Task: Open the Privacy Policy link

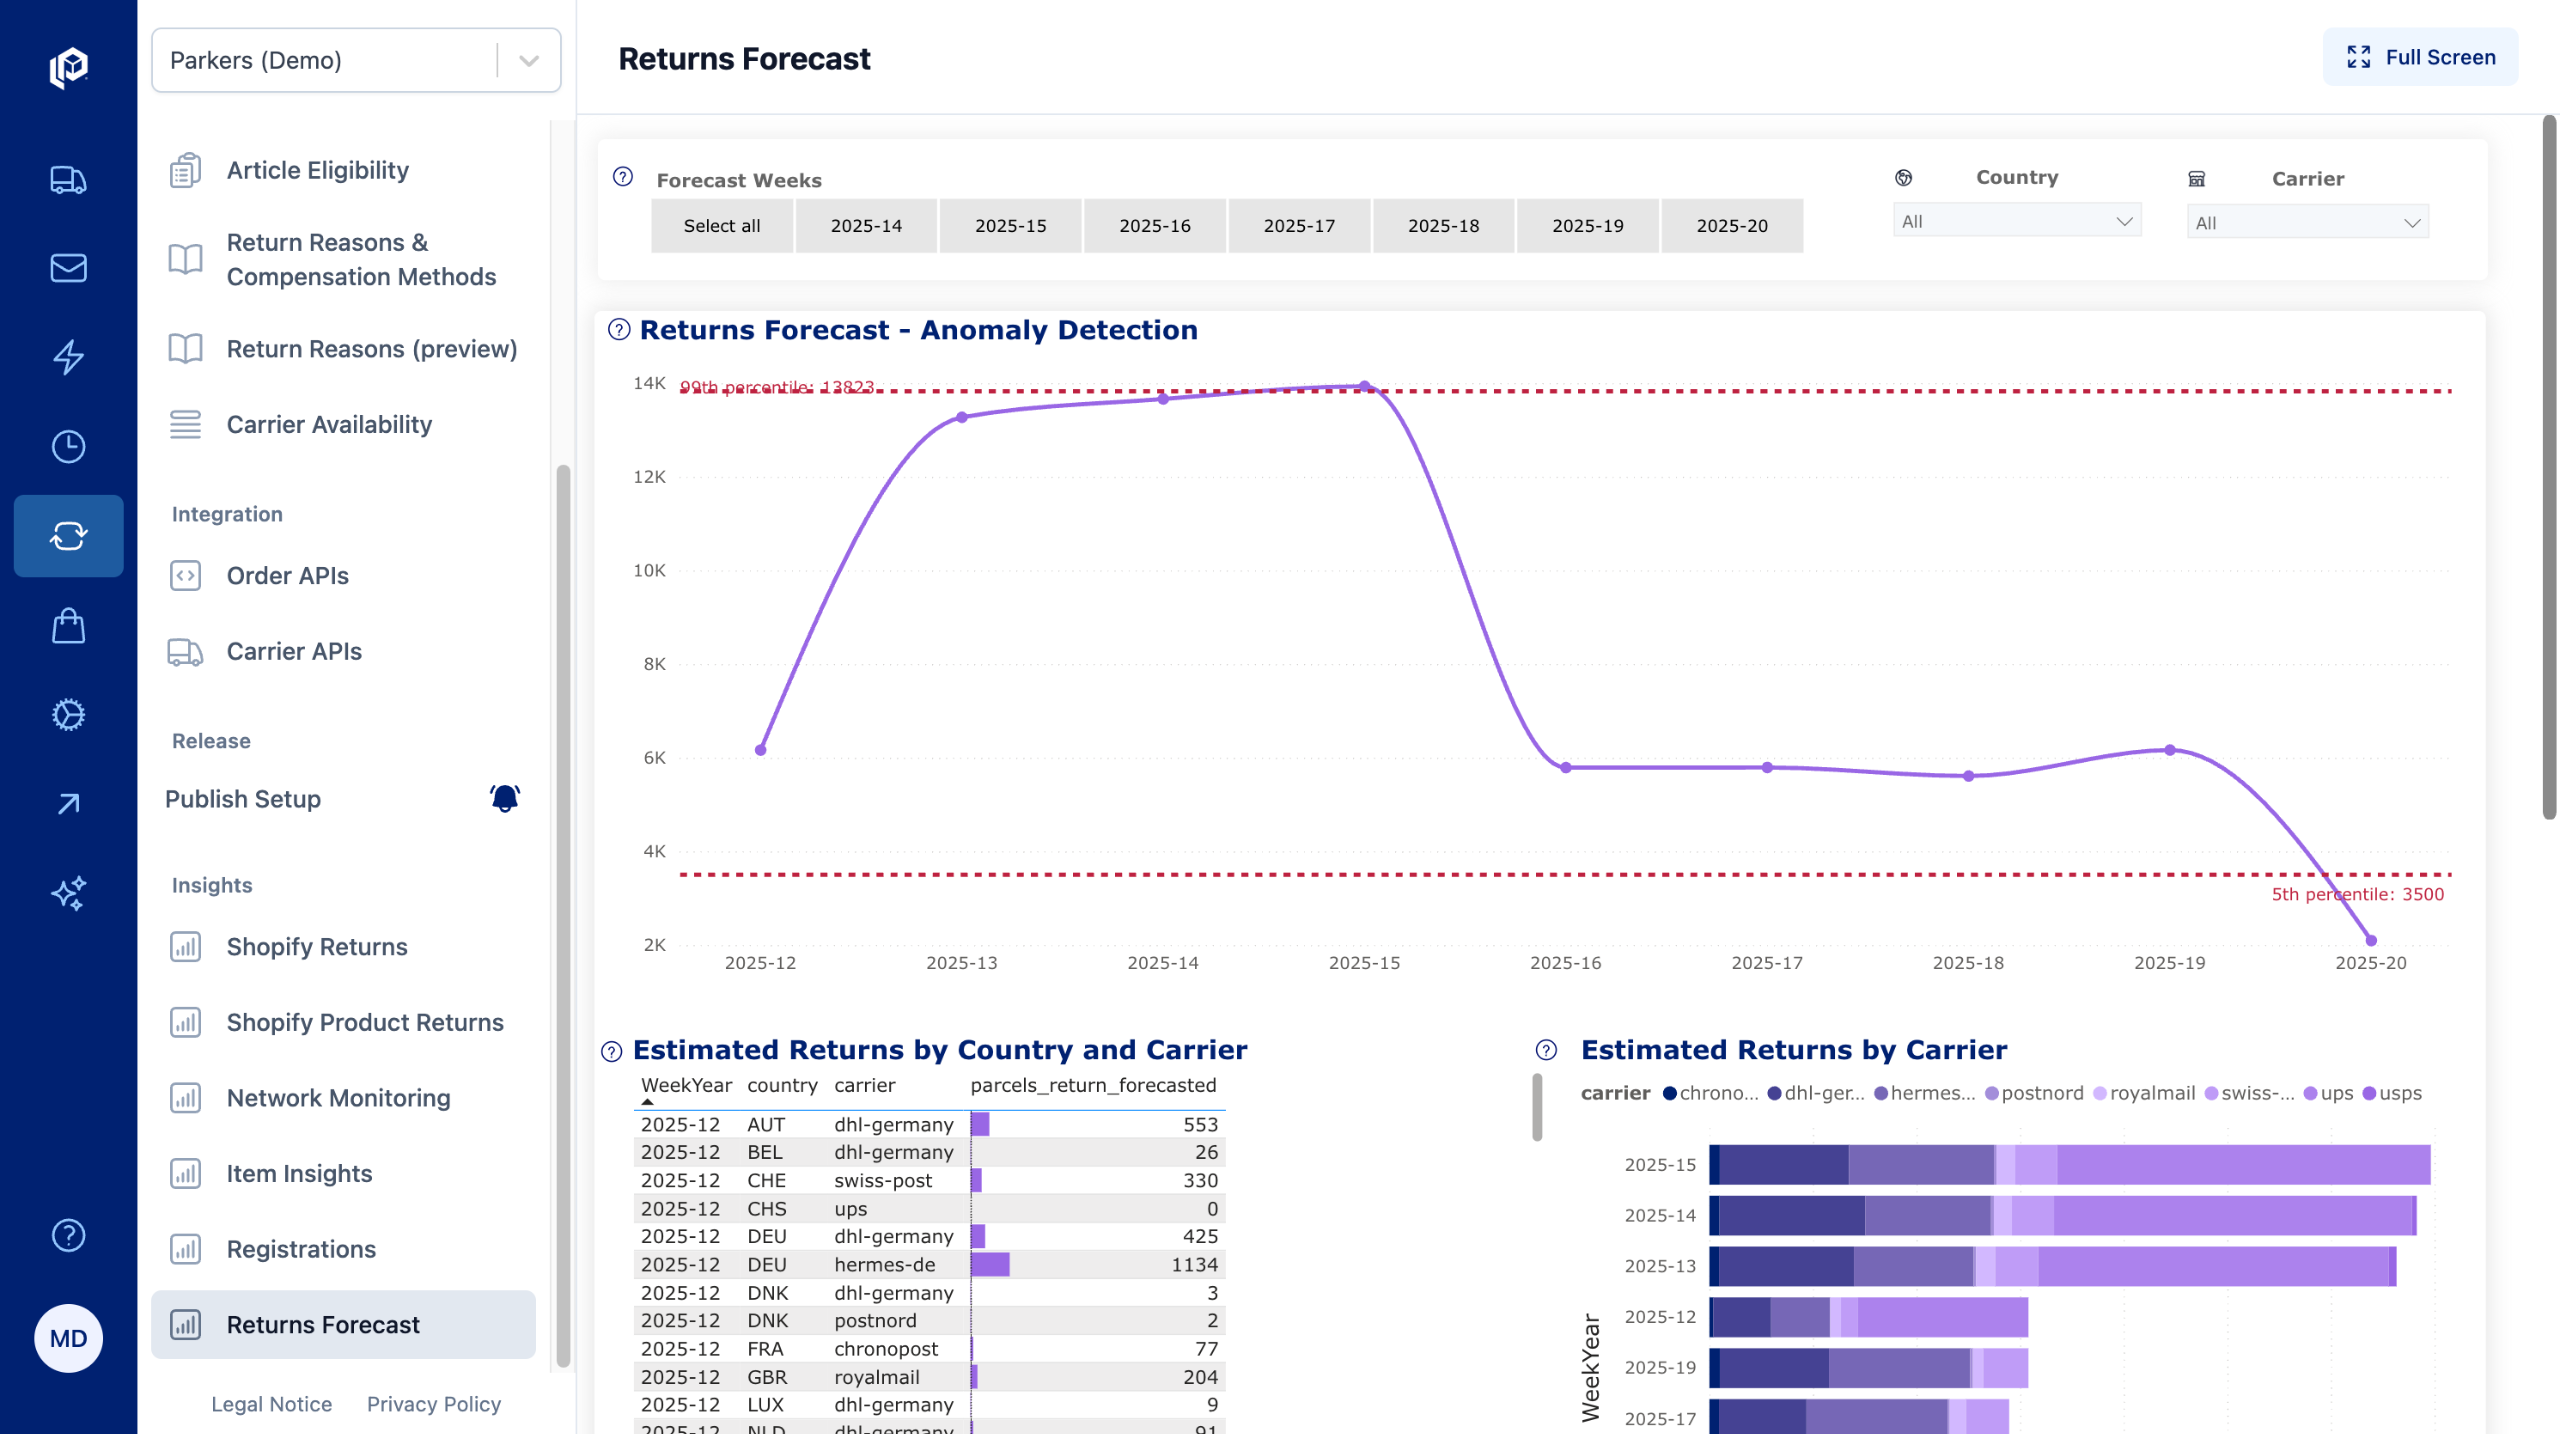Action: [x=433, y=1404]
